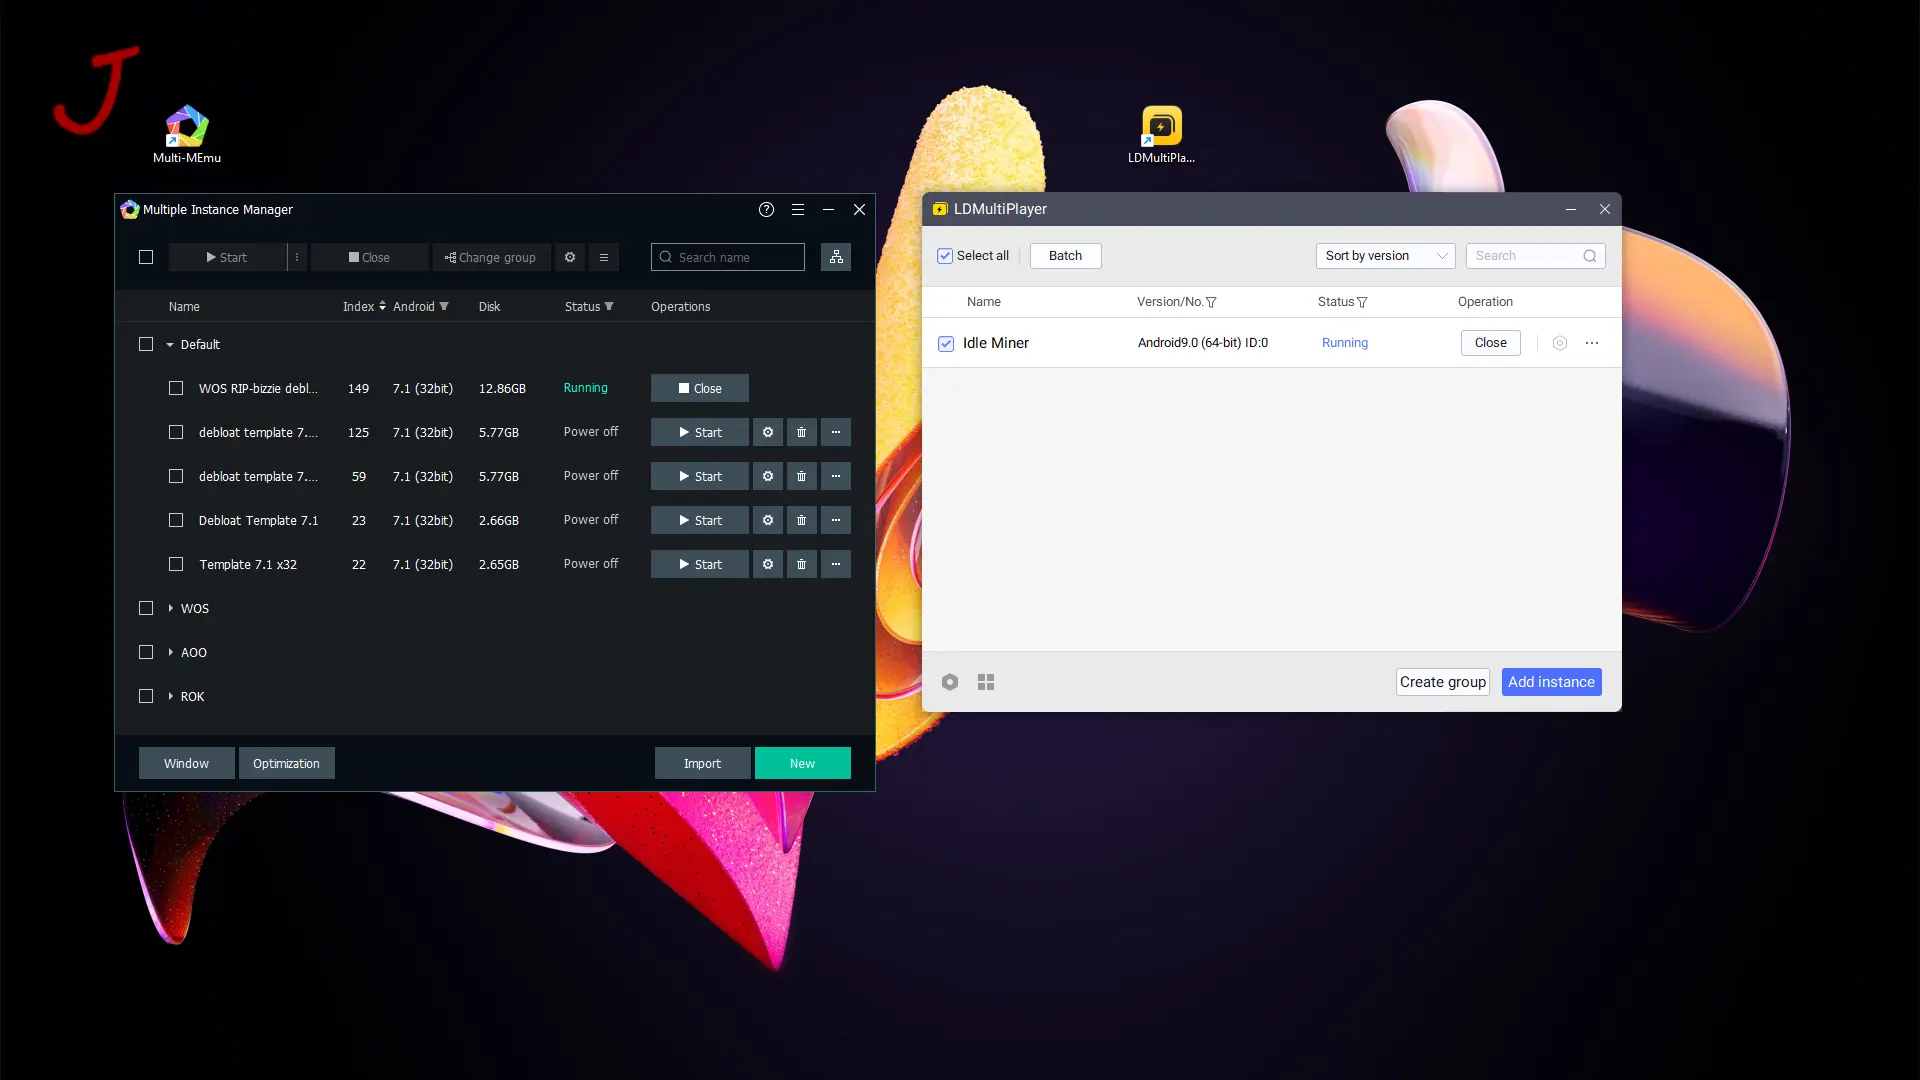Click the Import button
The height and width of the screenshot is (1080, 1920).
[702, 763]
